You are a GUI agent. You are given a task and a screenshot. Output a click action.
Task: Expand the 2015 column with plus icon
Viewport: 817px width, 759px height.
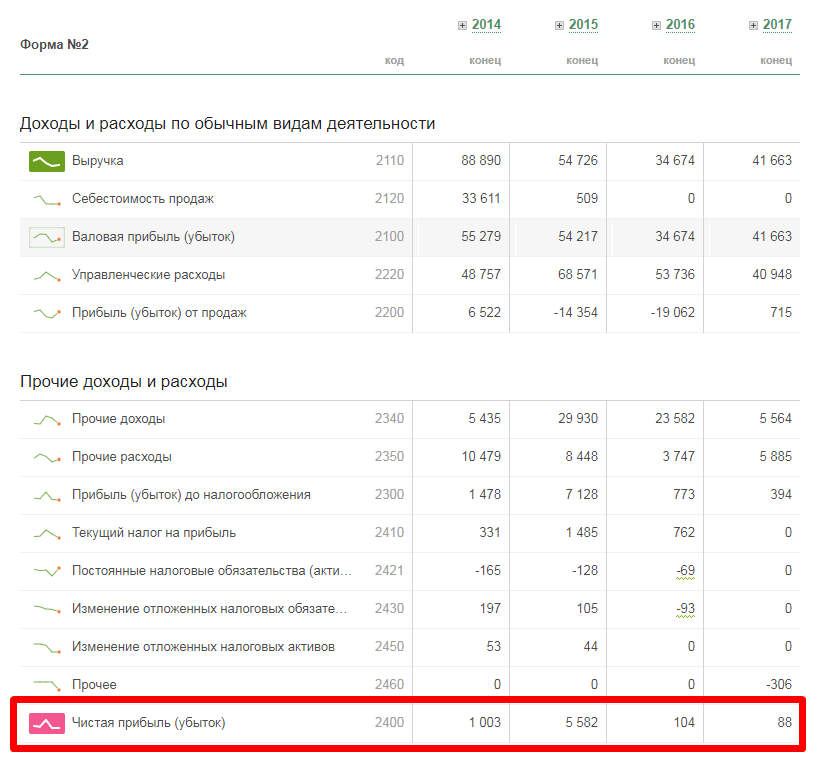559,26
